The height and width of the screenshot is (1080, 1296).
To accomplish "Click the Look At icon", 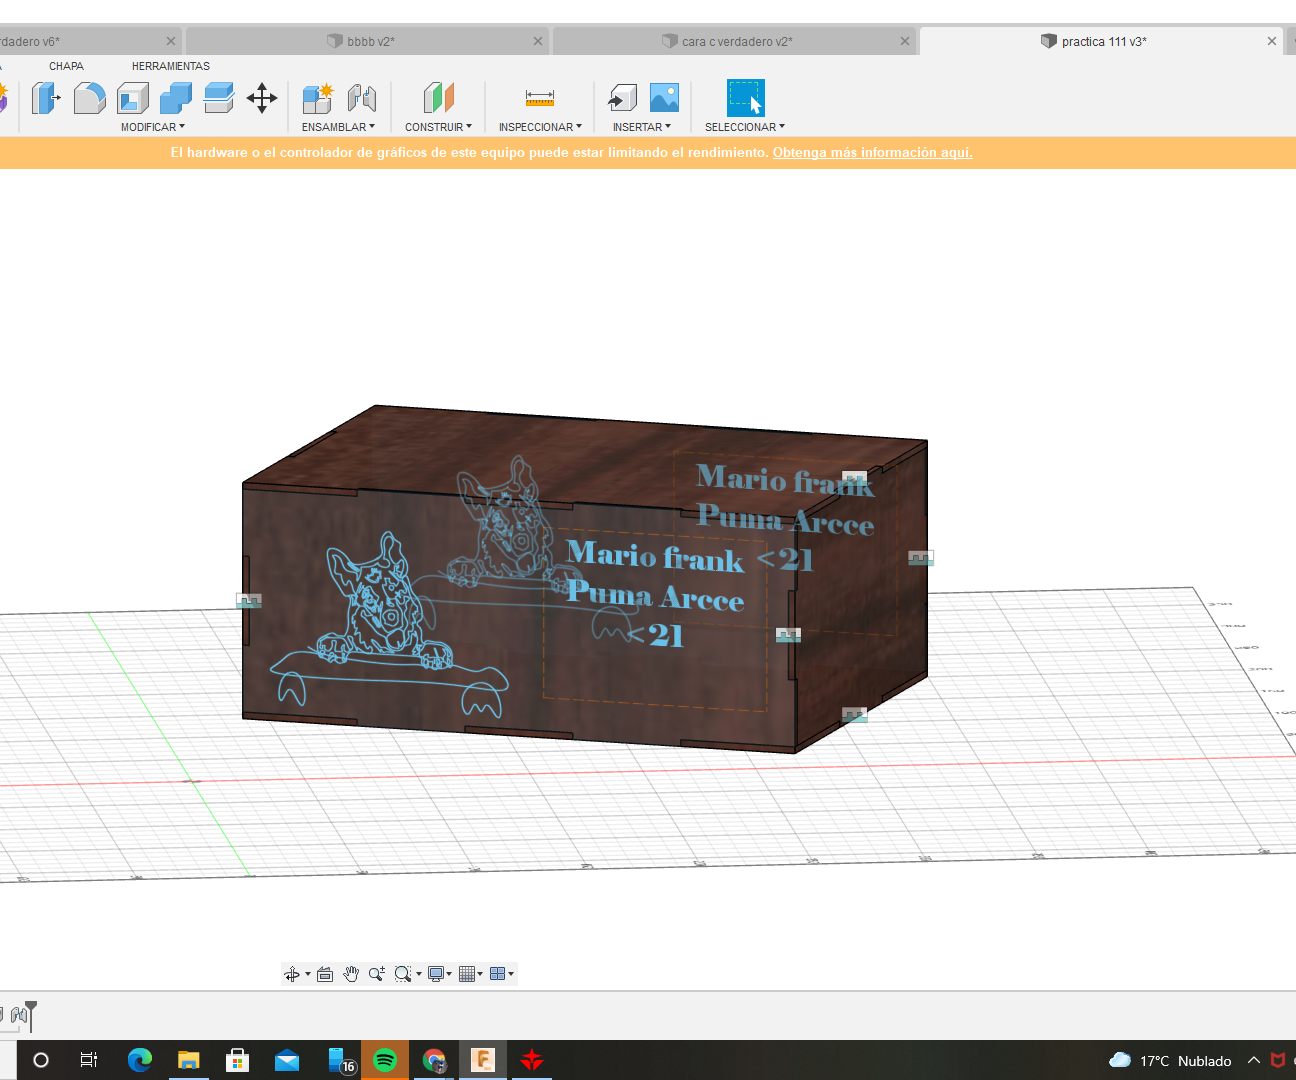I will pos(325,974).
